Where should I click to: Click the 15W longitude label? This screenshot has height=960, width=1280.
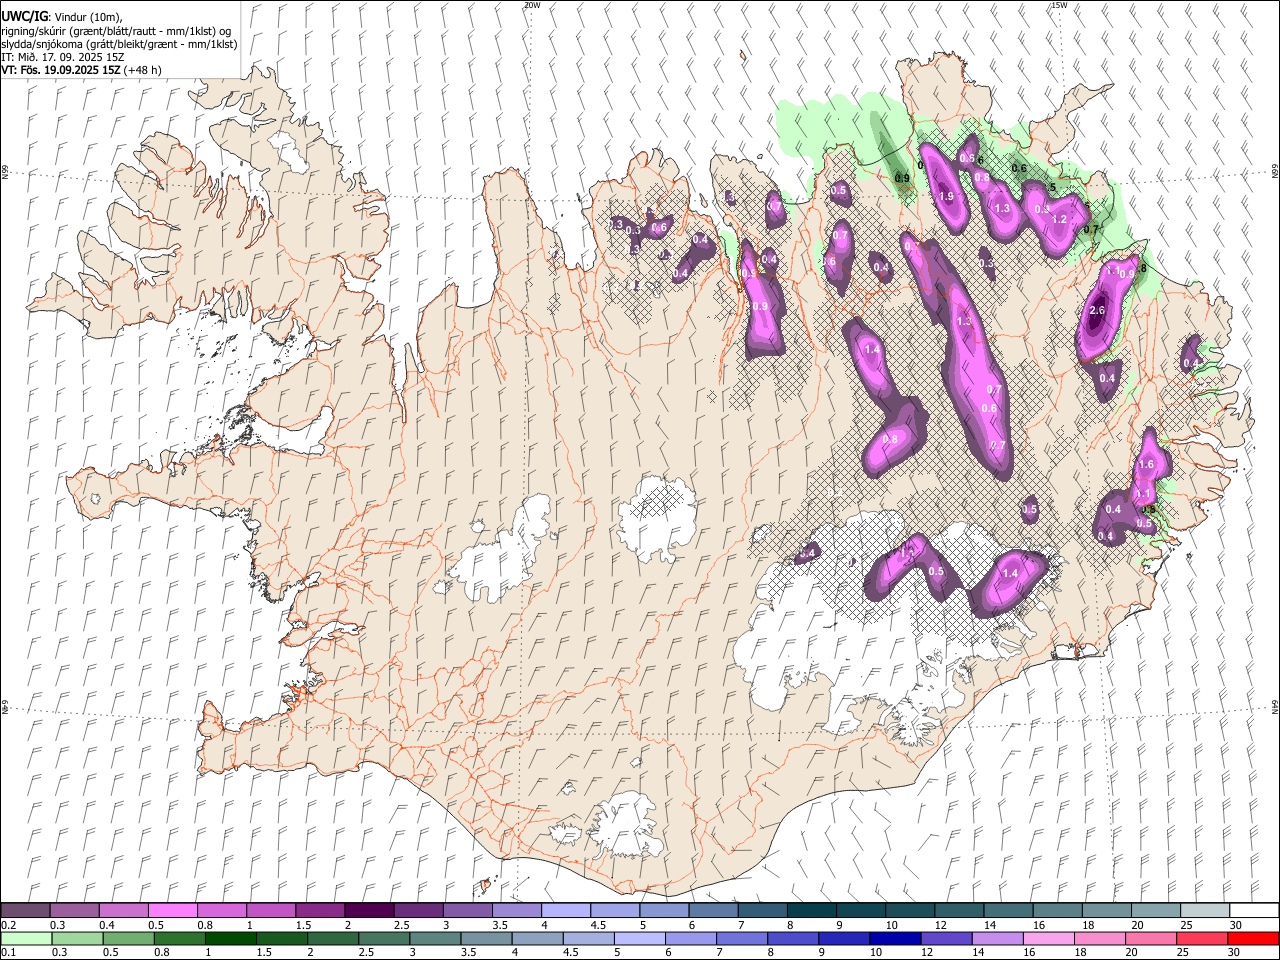[1059, 5]
